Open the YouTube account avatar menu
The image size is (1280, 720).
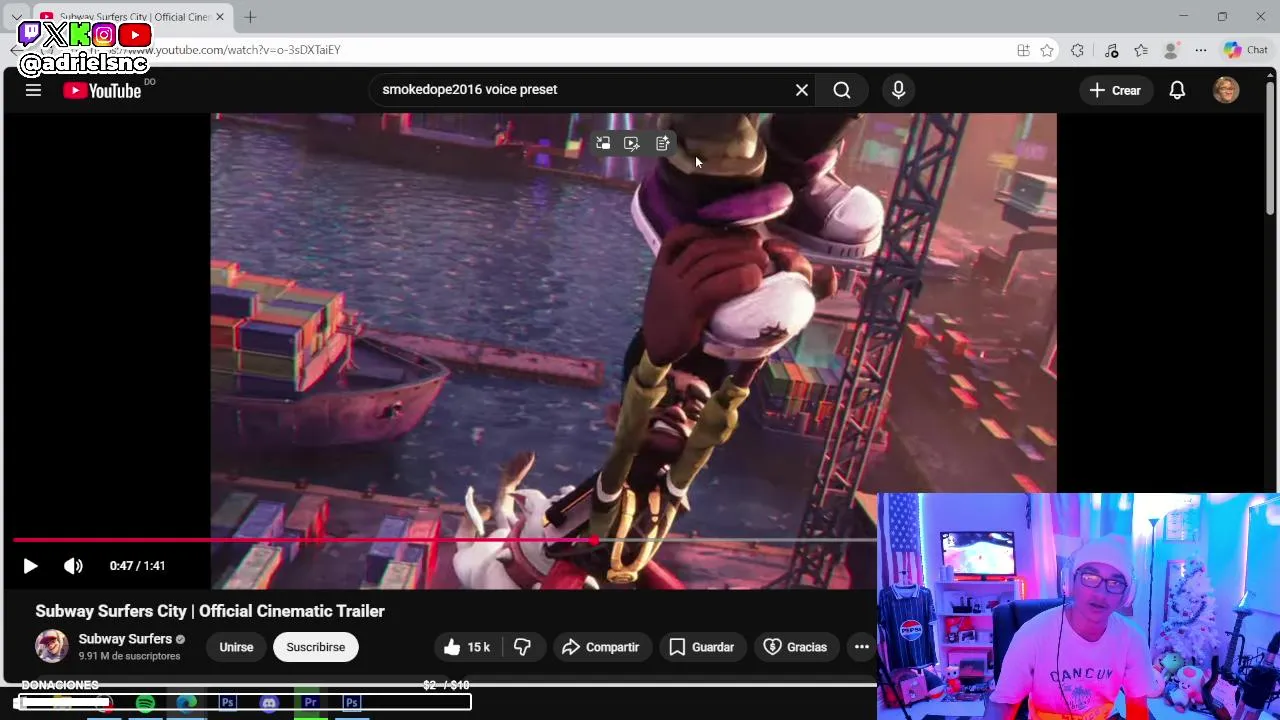[1226, 90]
